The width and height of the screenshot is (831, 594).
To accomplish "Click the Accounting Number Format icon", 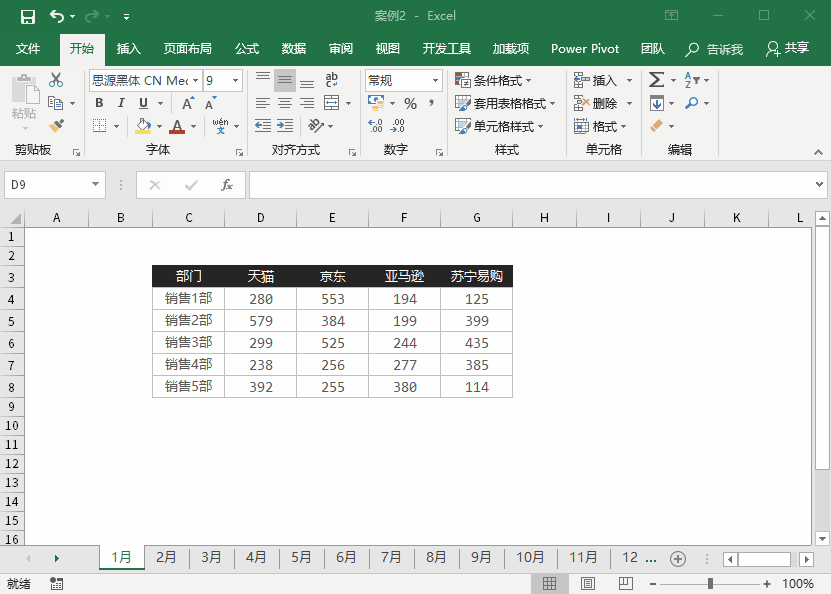I will (376, 103).
